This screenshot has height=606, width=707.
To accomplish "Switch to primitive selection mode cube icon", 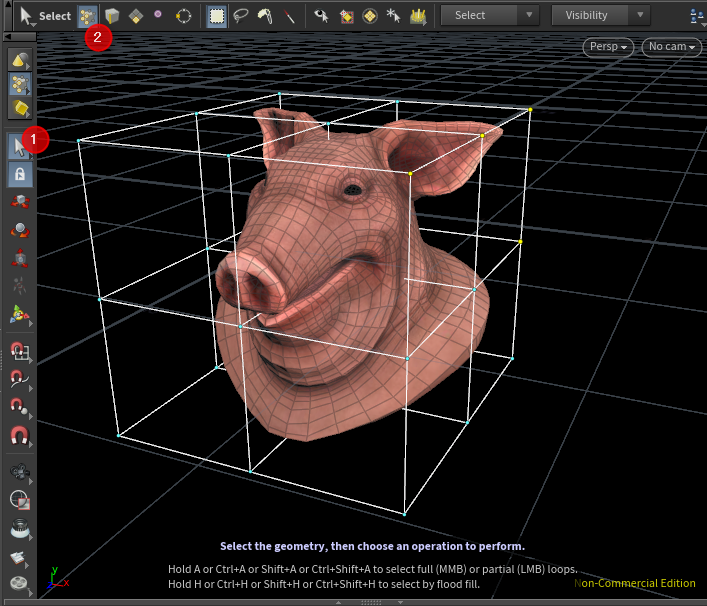I will [x=111, y=16].
